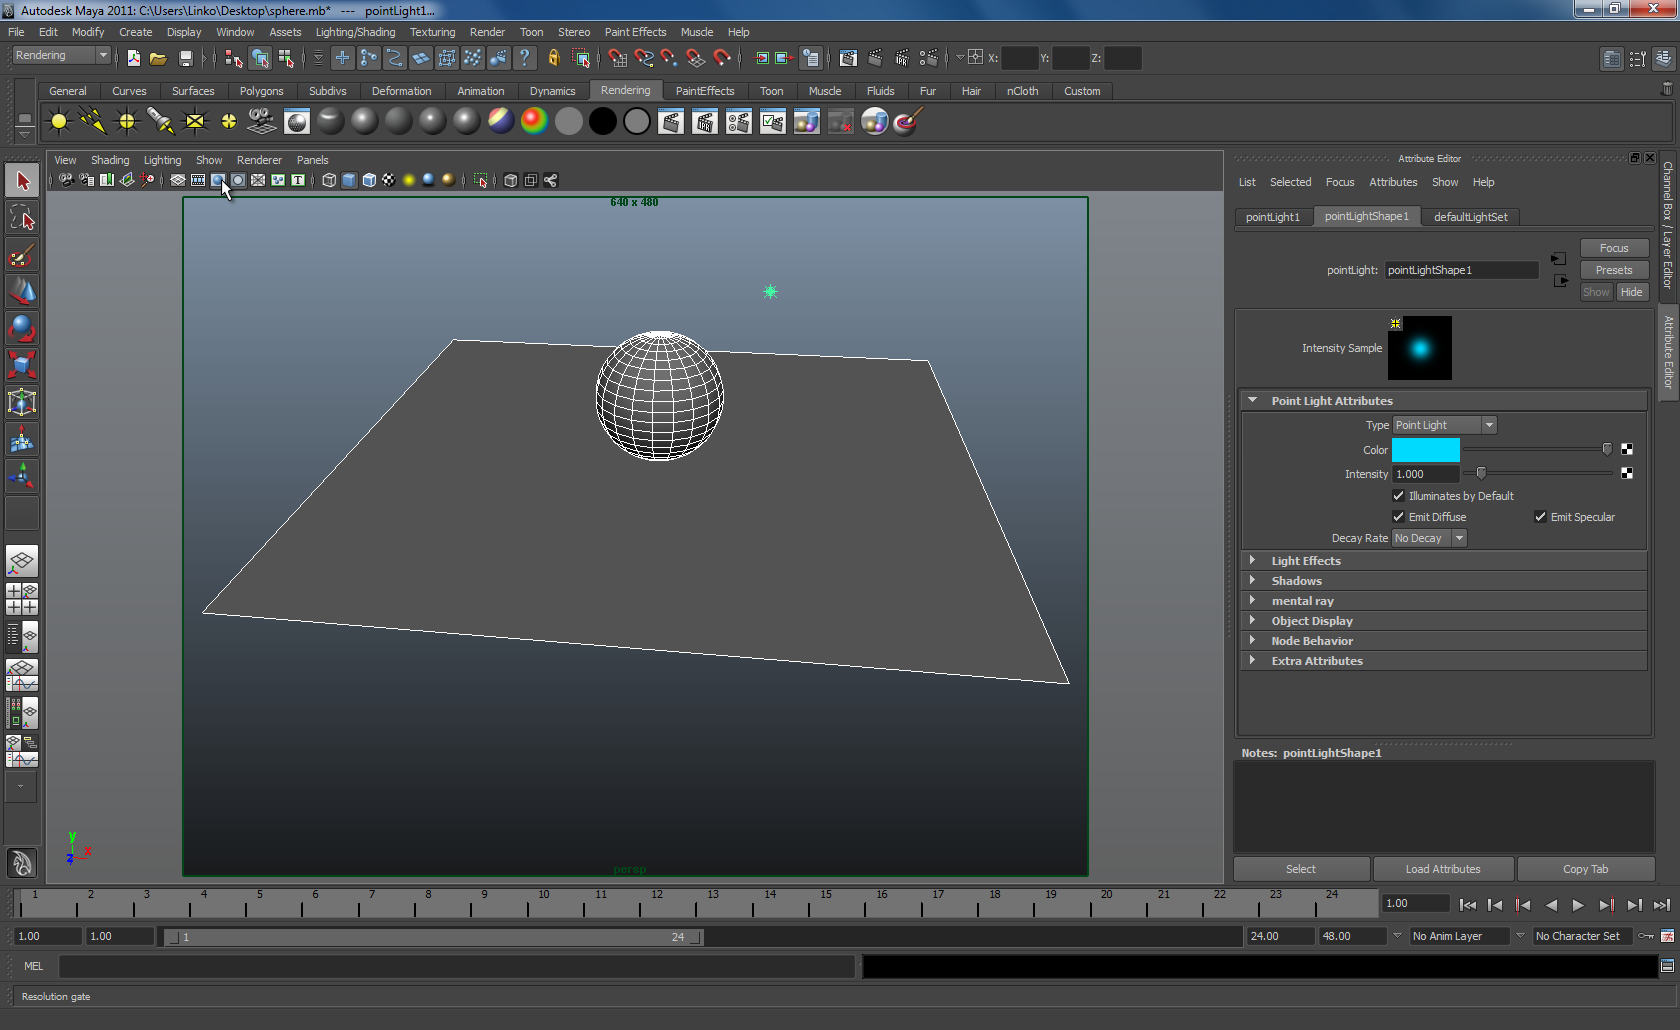Click the Ramp Shader rainbow sphere icon

point(534,122)
